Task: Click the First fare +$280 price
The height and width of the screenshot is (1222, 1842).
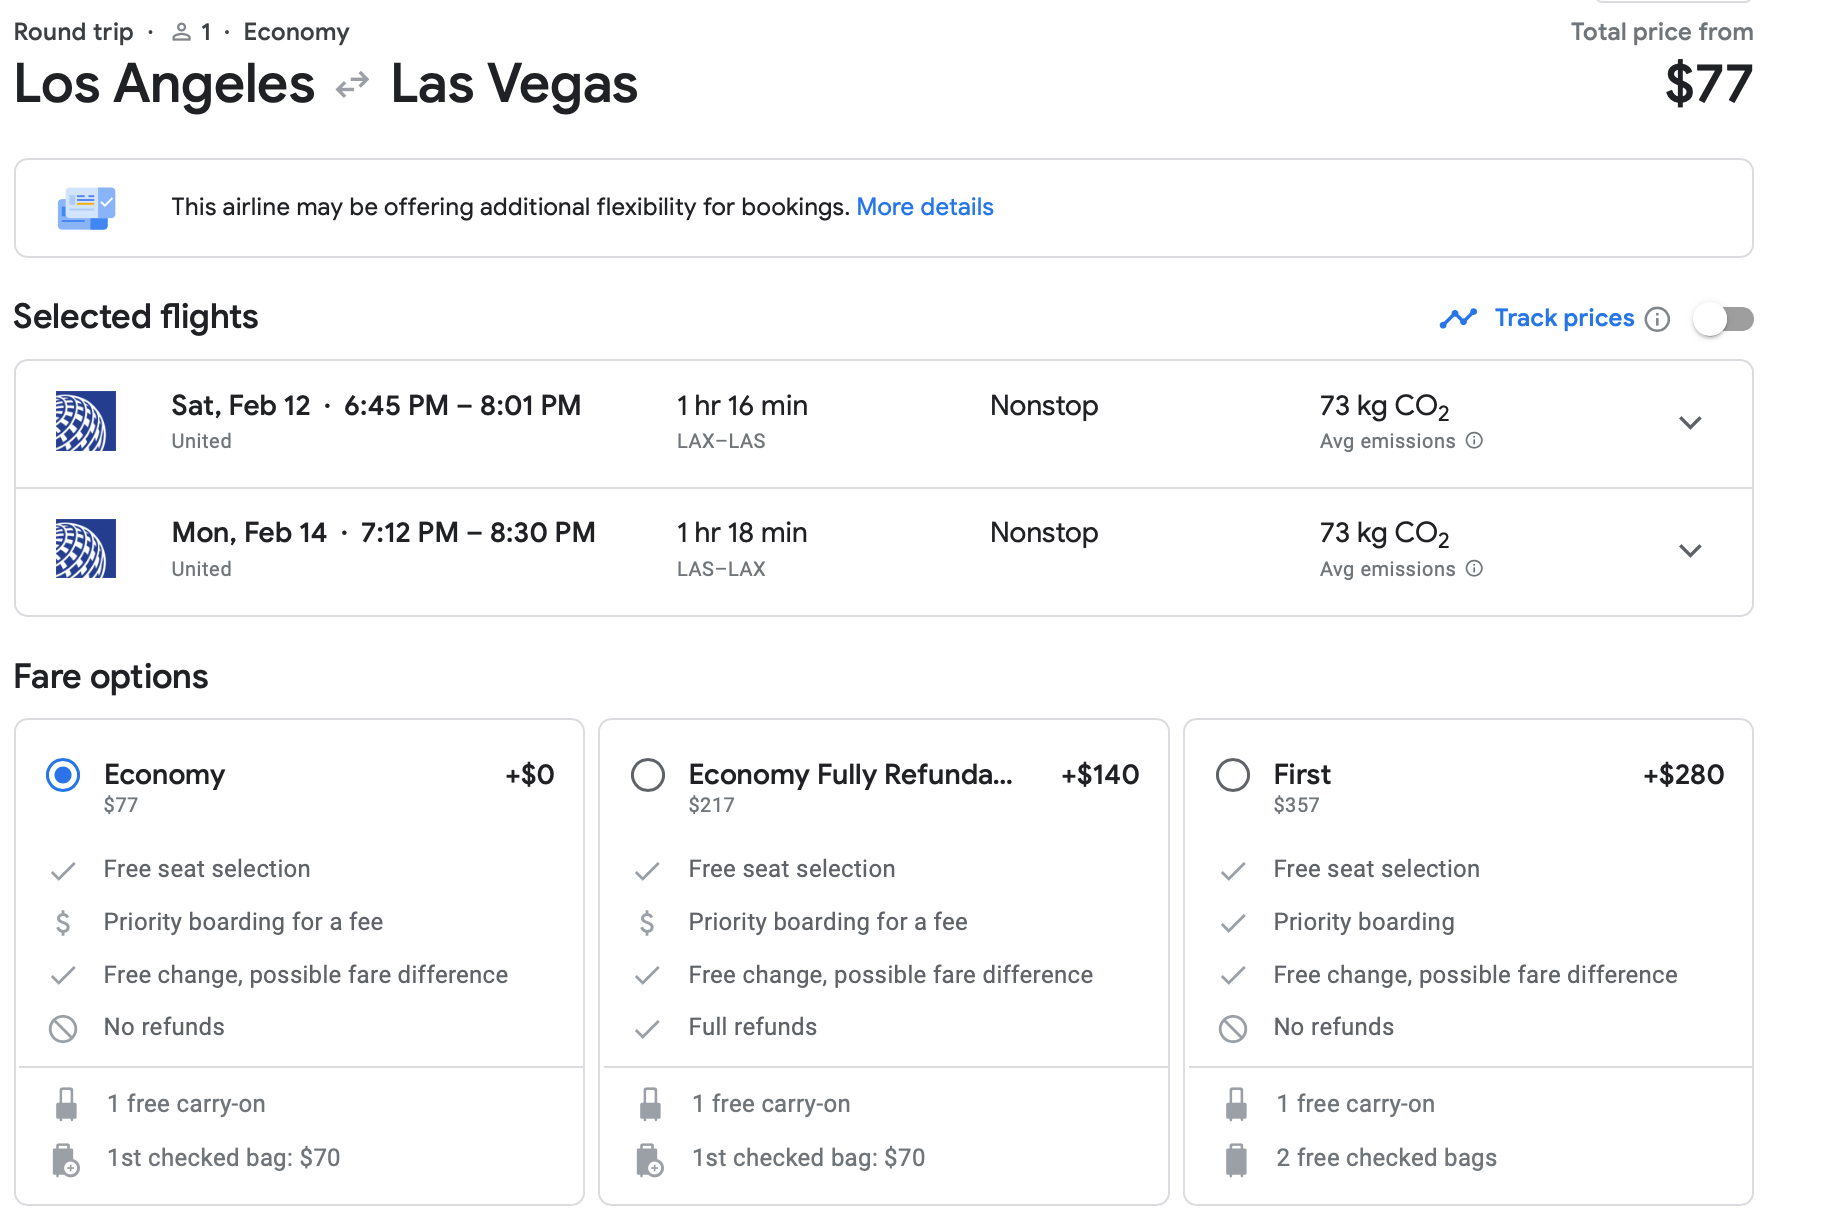Action: click(1683, 775)
